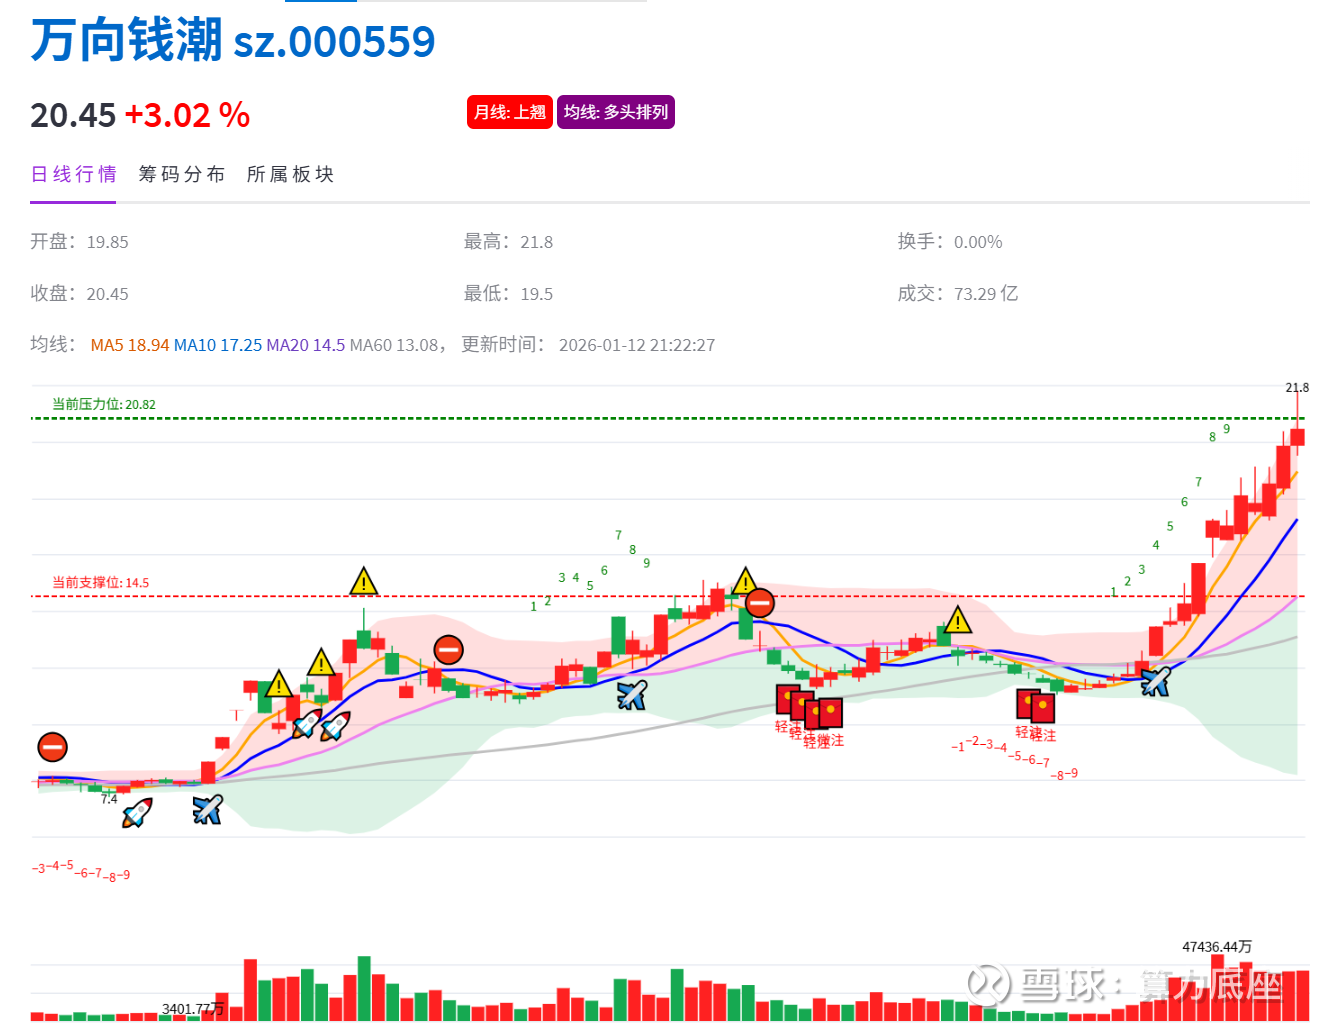Click the 7.4 low label on the chart

point(109,799)
